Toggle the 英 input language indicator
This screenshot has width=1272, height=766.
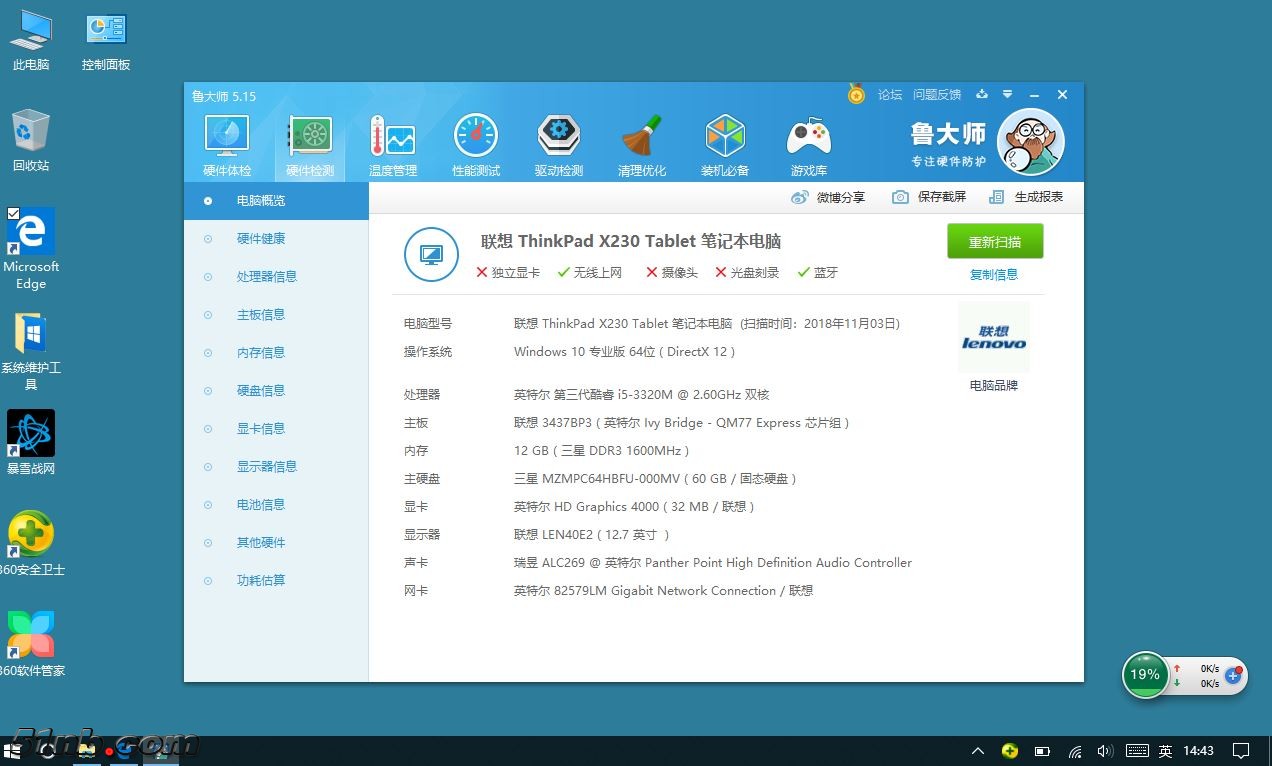[x=1165, y=751]
